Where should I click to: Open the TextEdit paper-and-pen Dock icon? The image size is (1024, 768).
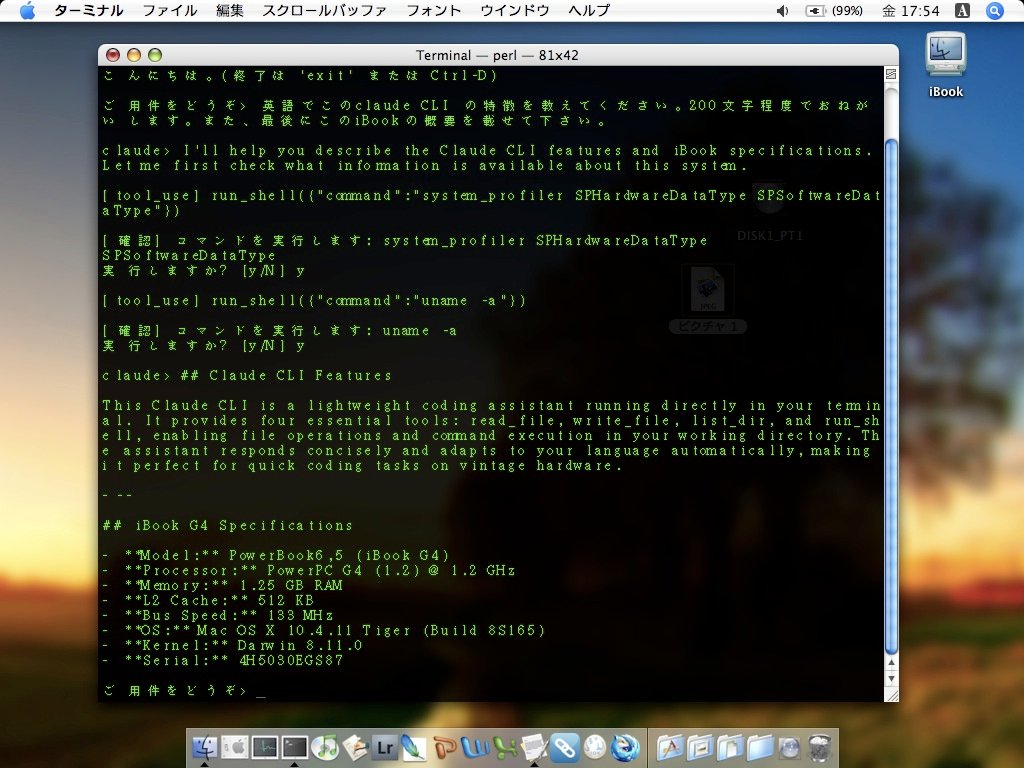pos(534,747)
